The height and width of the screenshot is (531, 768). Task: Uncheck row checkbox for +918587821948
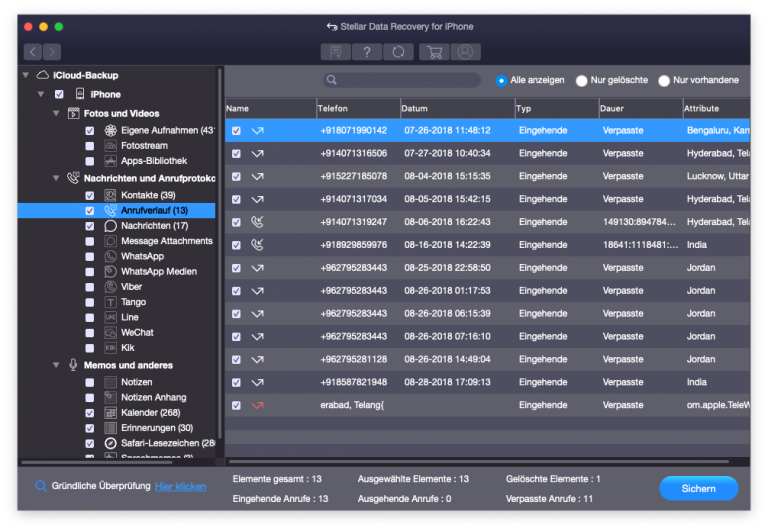(237, 383)
